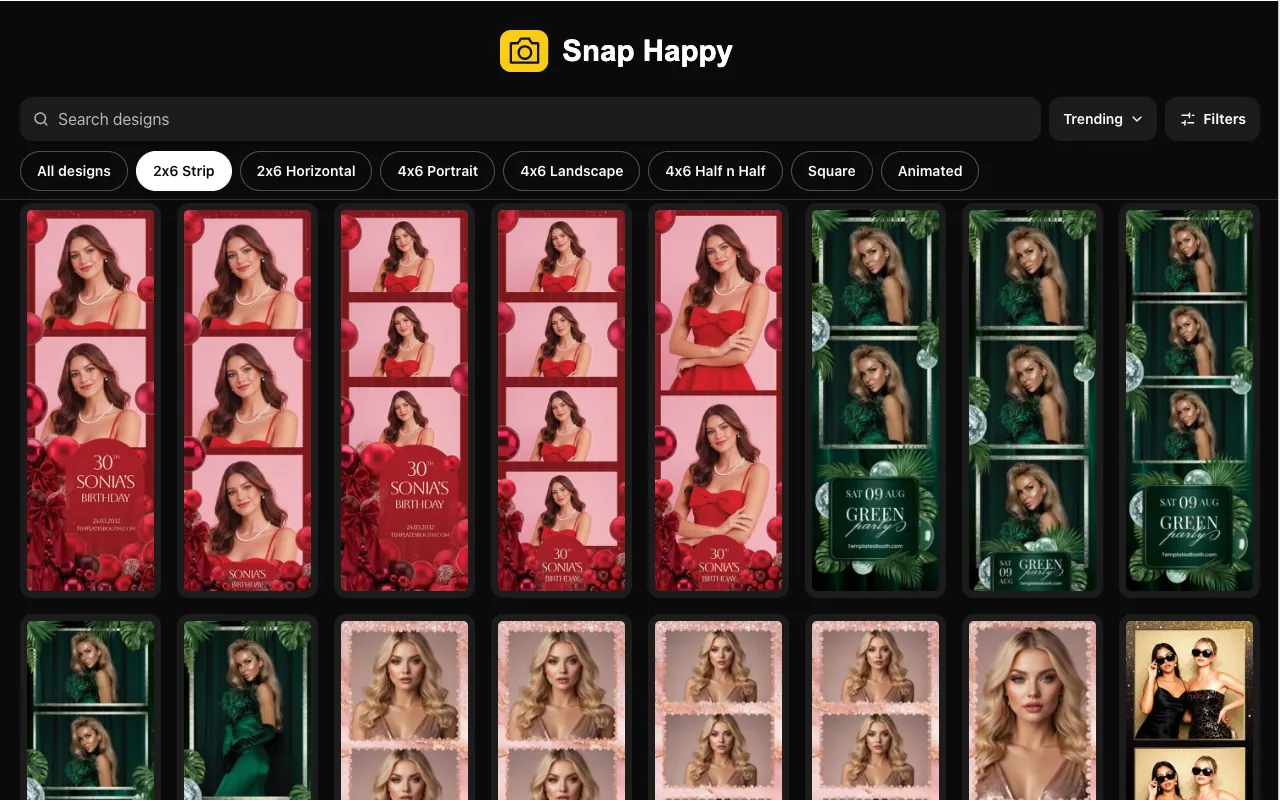Select the All designs tab

coord(74,171)
